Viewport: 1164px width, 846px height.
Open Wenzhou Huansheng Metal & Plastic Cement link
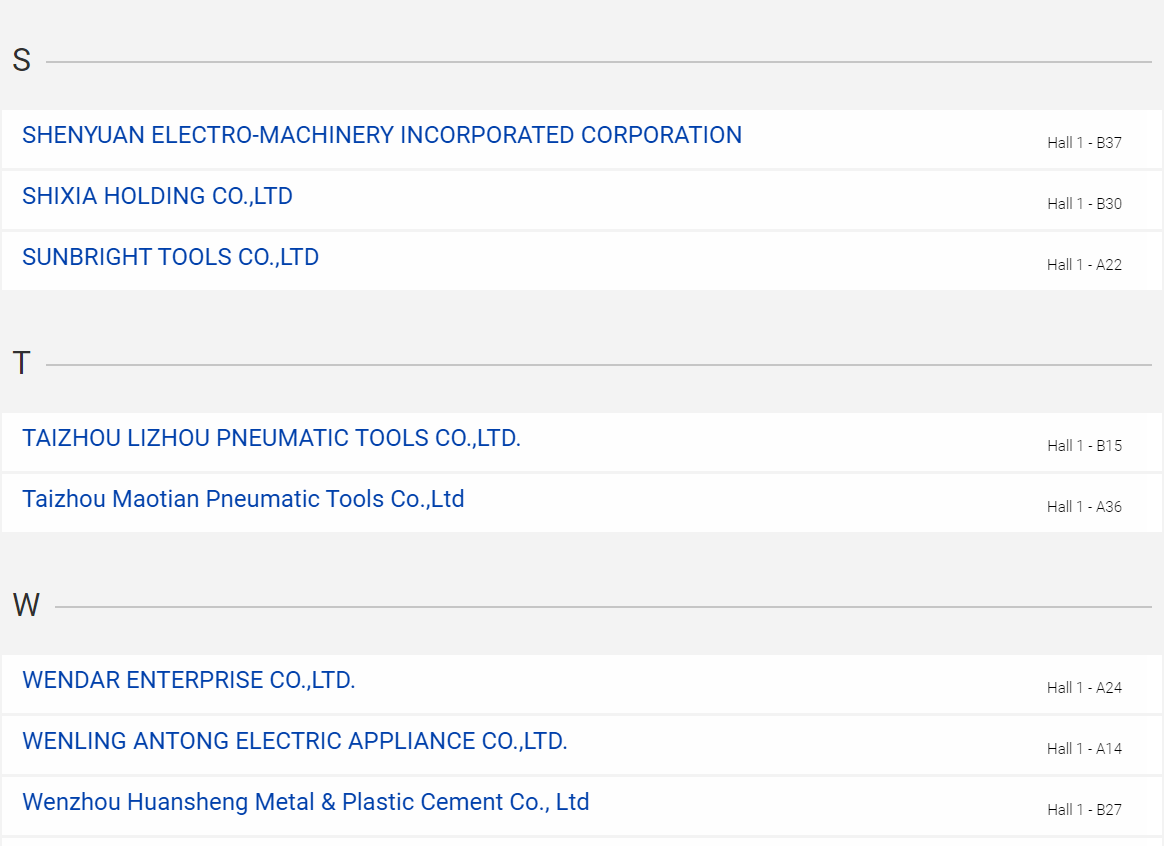pos(306,801)
